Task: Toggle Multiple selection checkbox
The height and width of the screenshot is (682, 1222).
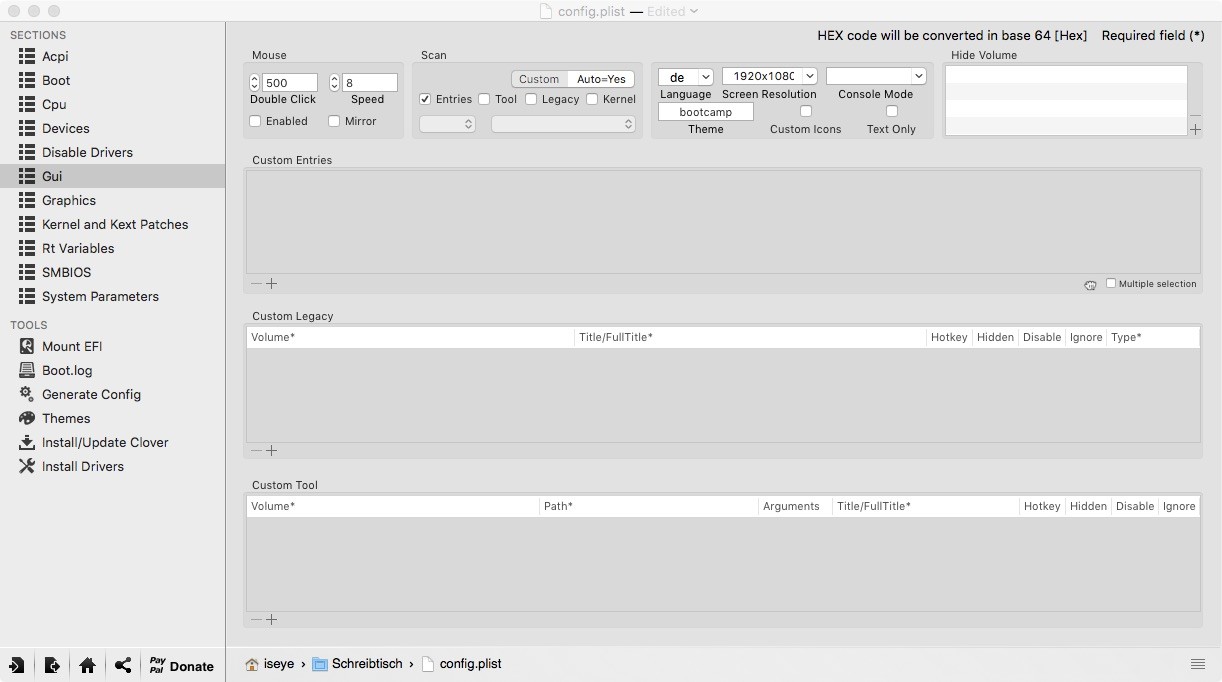Action: 1111,283
